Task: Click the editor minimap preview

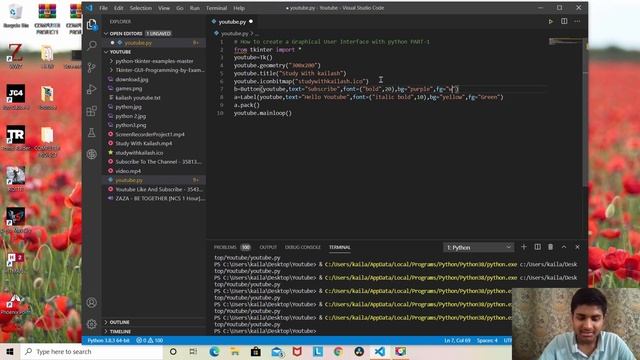Action: pyautogui.click(x=565, y=41)
